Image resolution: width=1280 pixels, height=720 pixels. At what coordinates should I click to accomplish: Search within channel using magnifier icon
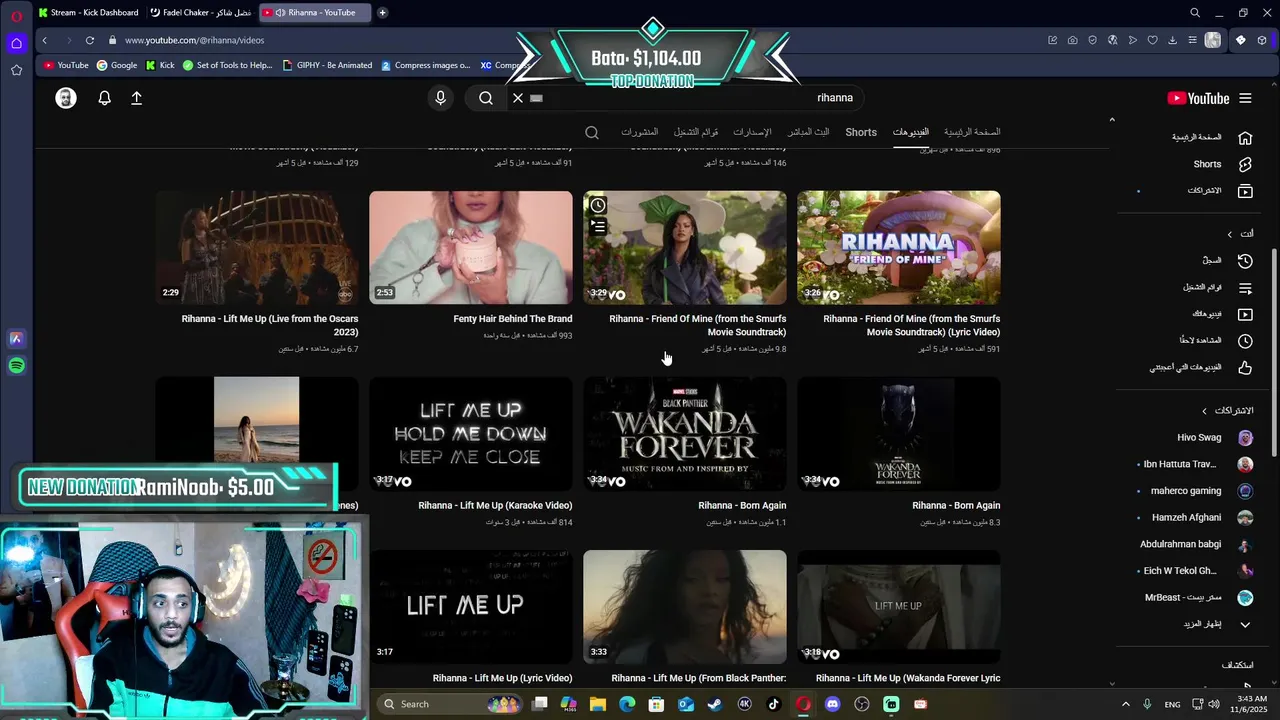point(592,132)
